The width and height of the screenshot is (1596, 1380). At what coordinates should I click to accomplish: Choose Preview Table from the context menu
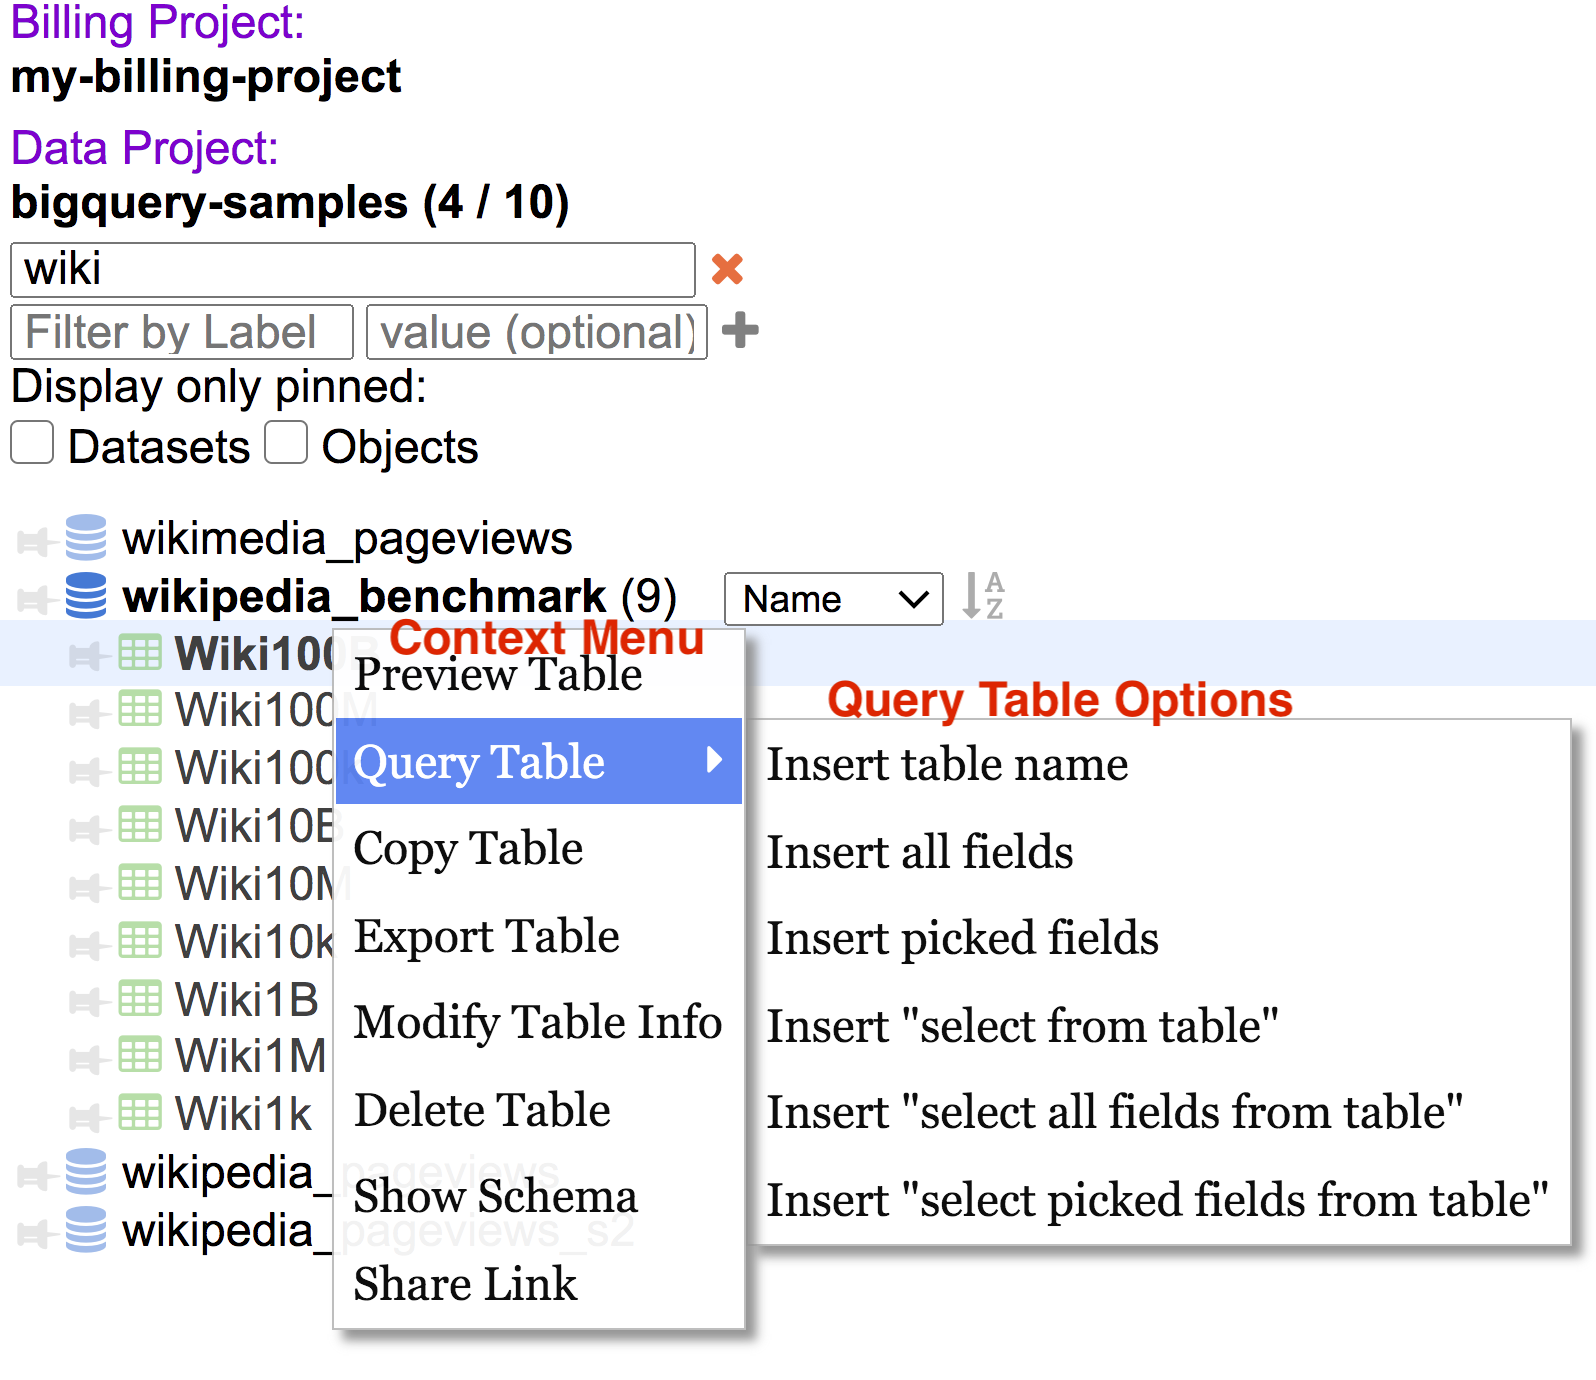point(498,675)
